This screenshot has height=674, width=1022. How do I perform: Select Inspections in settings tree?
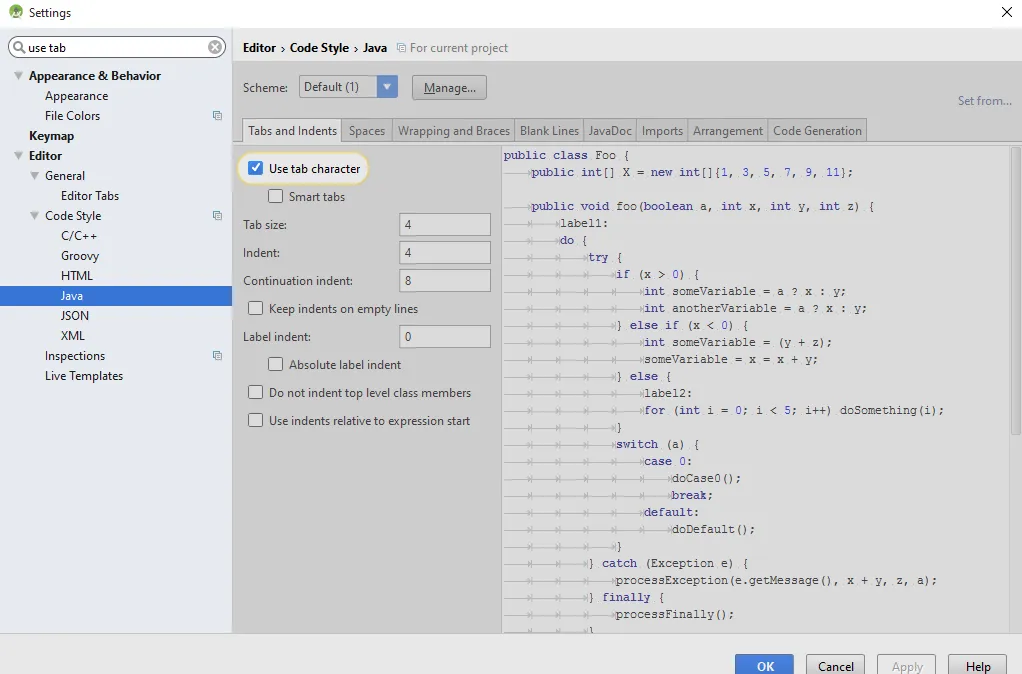75,356
